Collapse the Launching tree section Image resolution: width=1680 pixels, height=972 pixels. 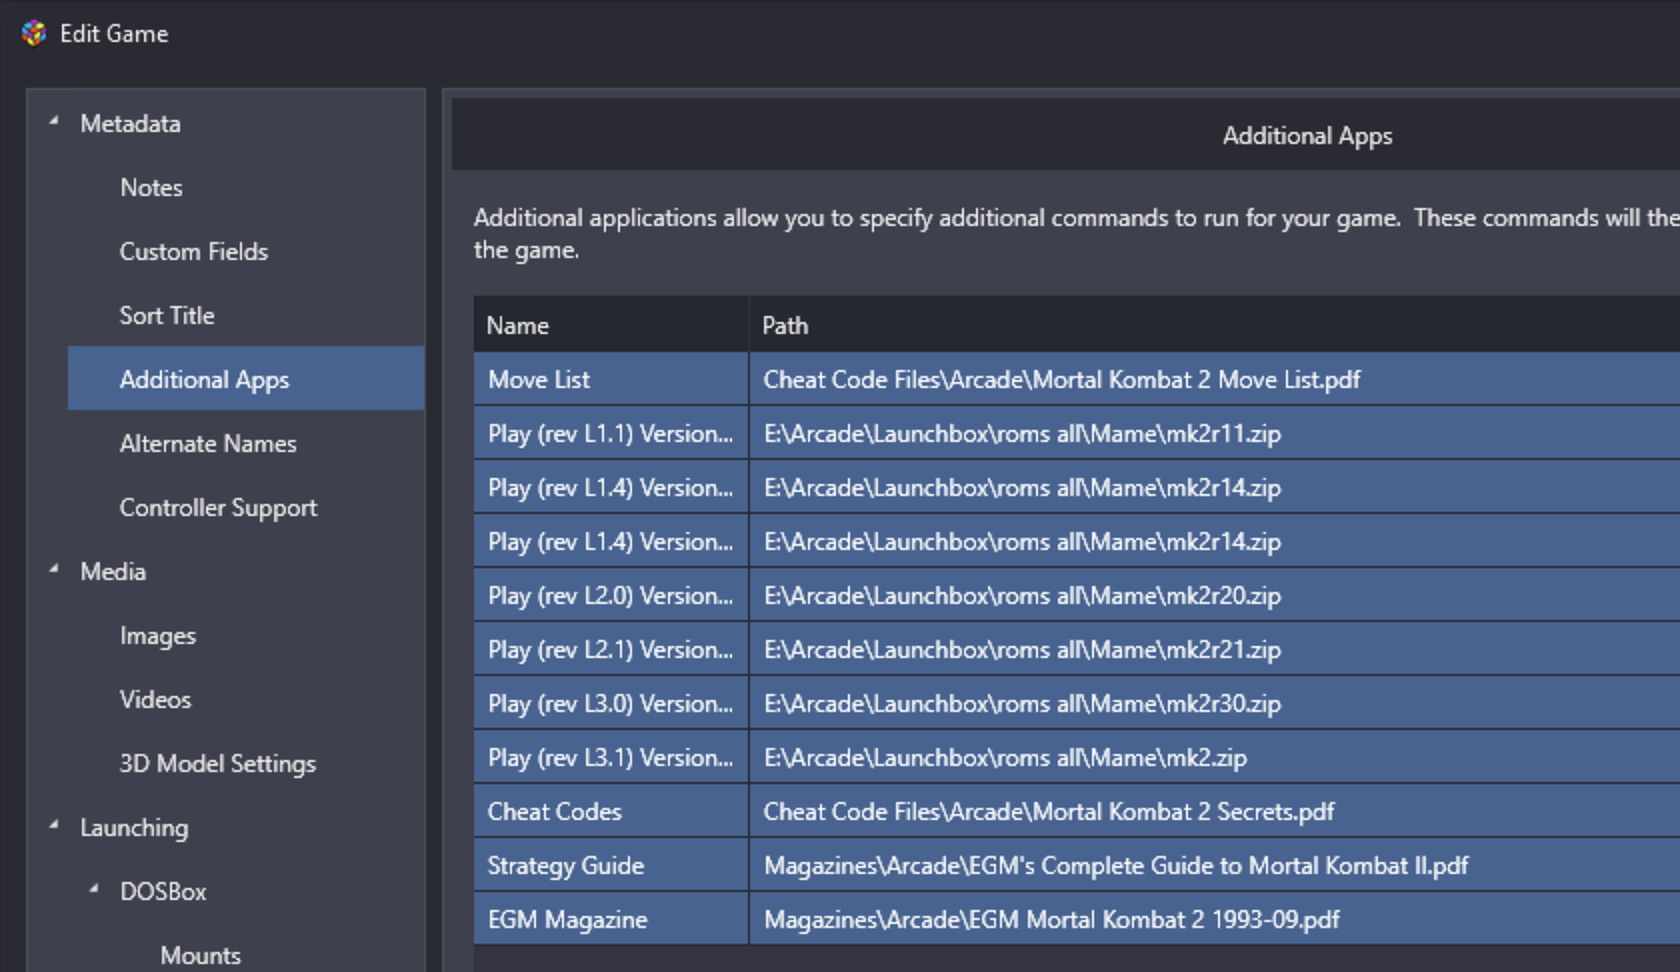(x=54, y=826)
